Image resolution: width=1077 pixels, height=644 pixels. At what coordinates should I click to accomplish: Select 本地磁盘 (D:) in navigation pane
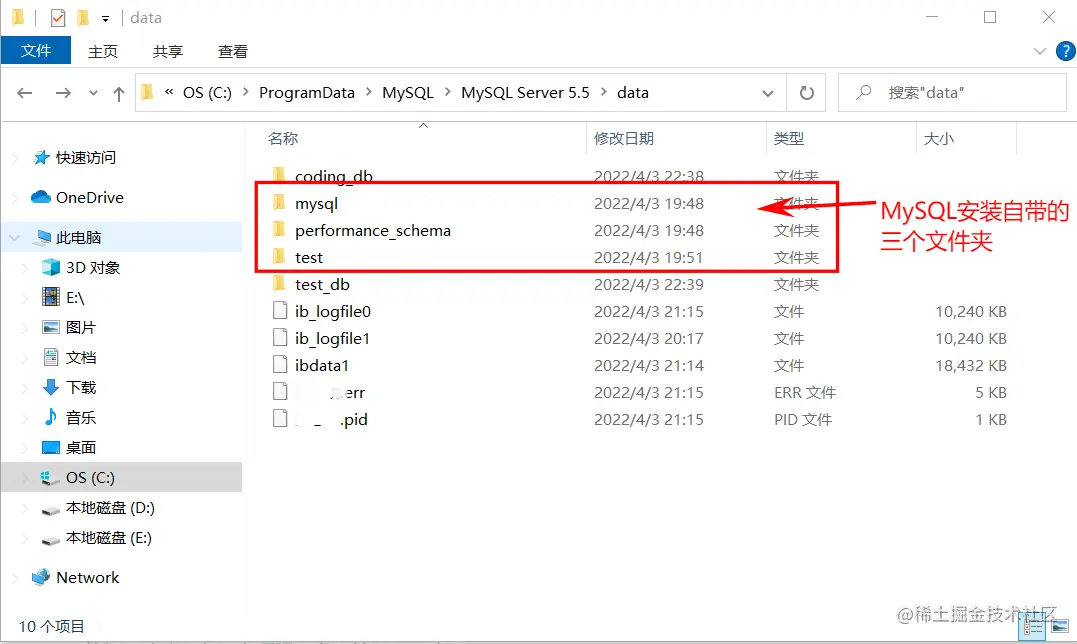pos(110,508)
